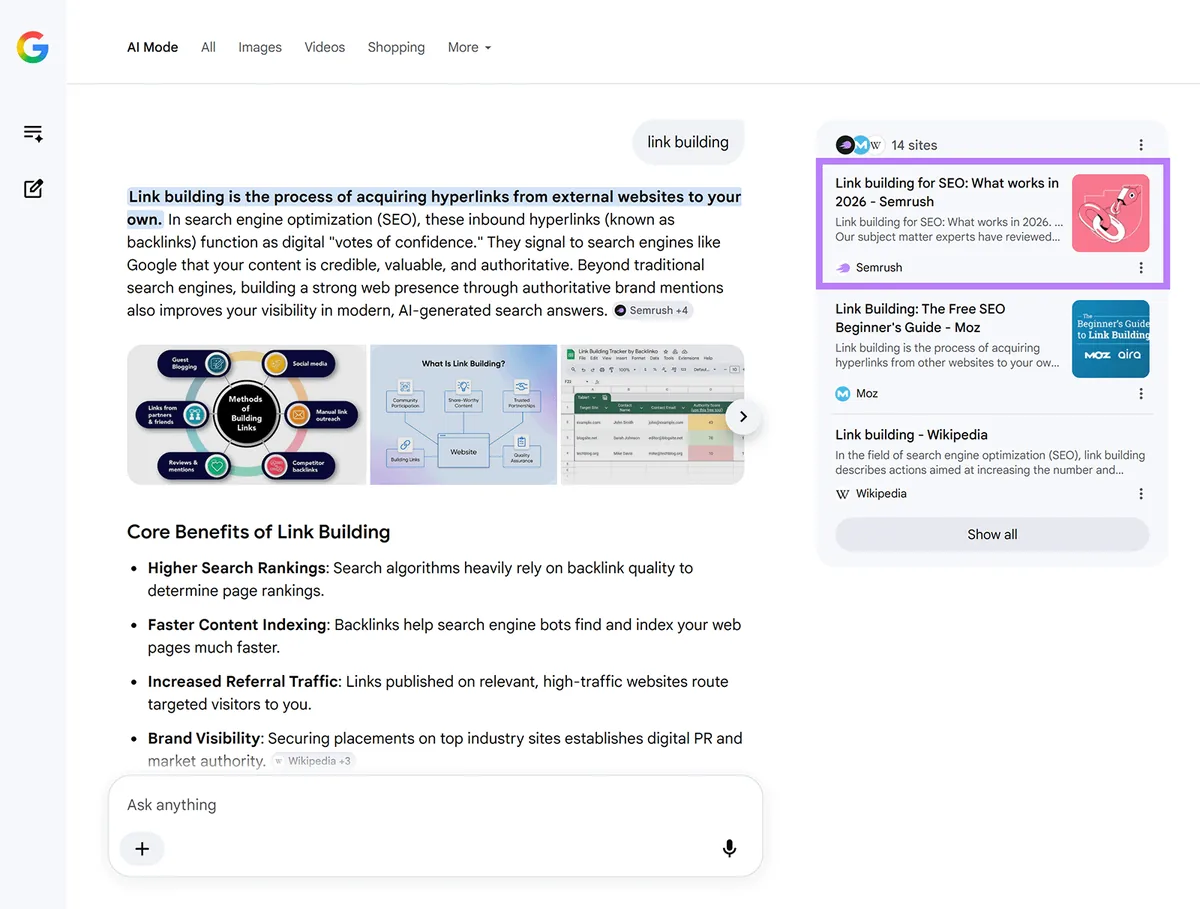Image resolution: width=1200 pixels, height=909 pixels.
Task: Advance image carousel with right arrow
Action: point(743,416)
